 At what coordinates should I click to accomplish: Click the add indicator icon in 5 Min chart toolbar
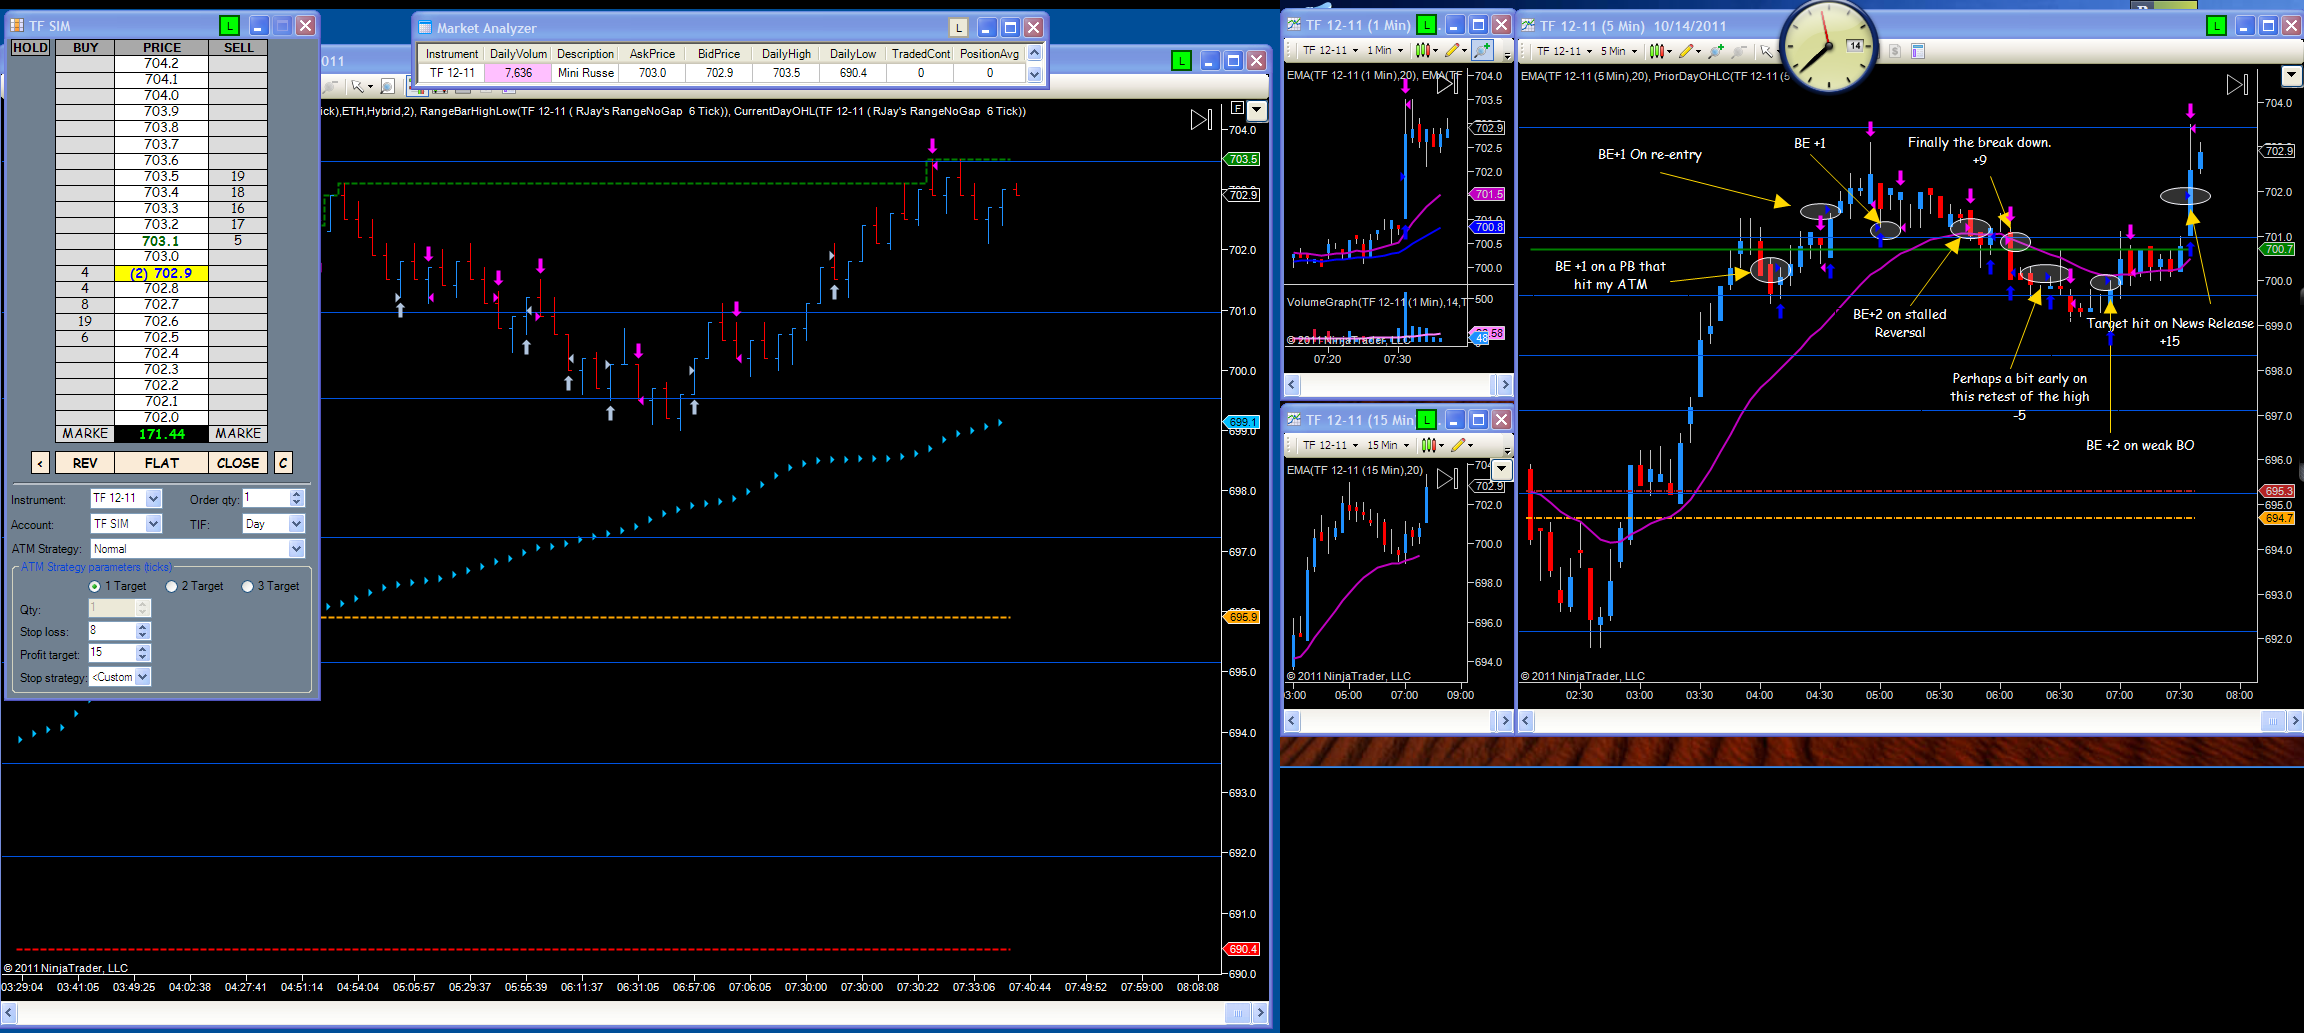pos(1716,51)
